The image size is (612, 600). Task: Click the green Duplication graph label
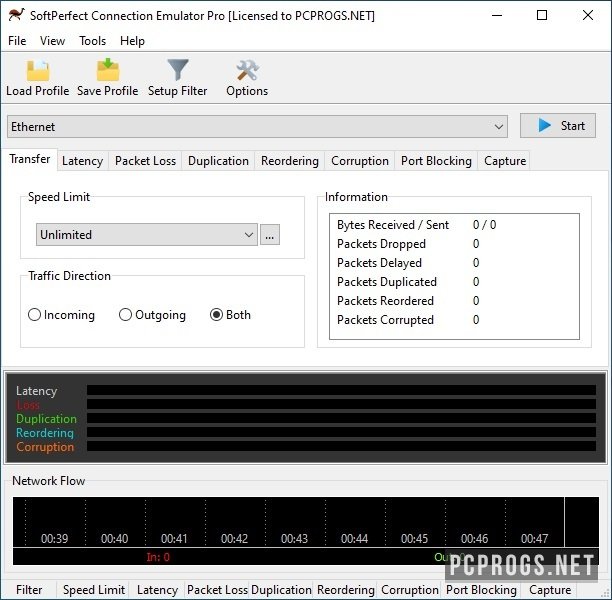pos(46,419)
